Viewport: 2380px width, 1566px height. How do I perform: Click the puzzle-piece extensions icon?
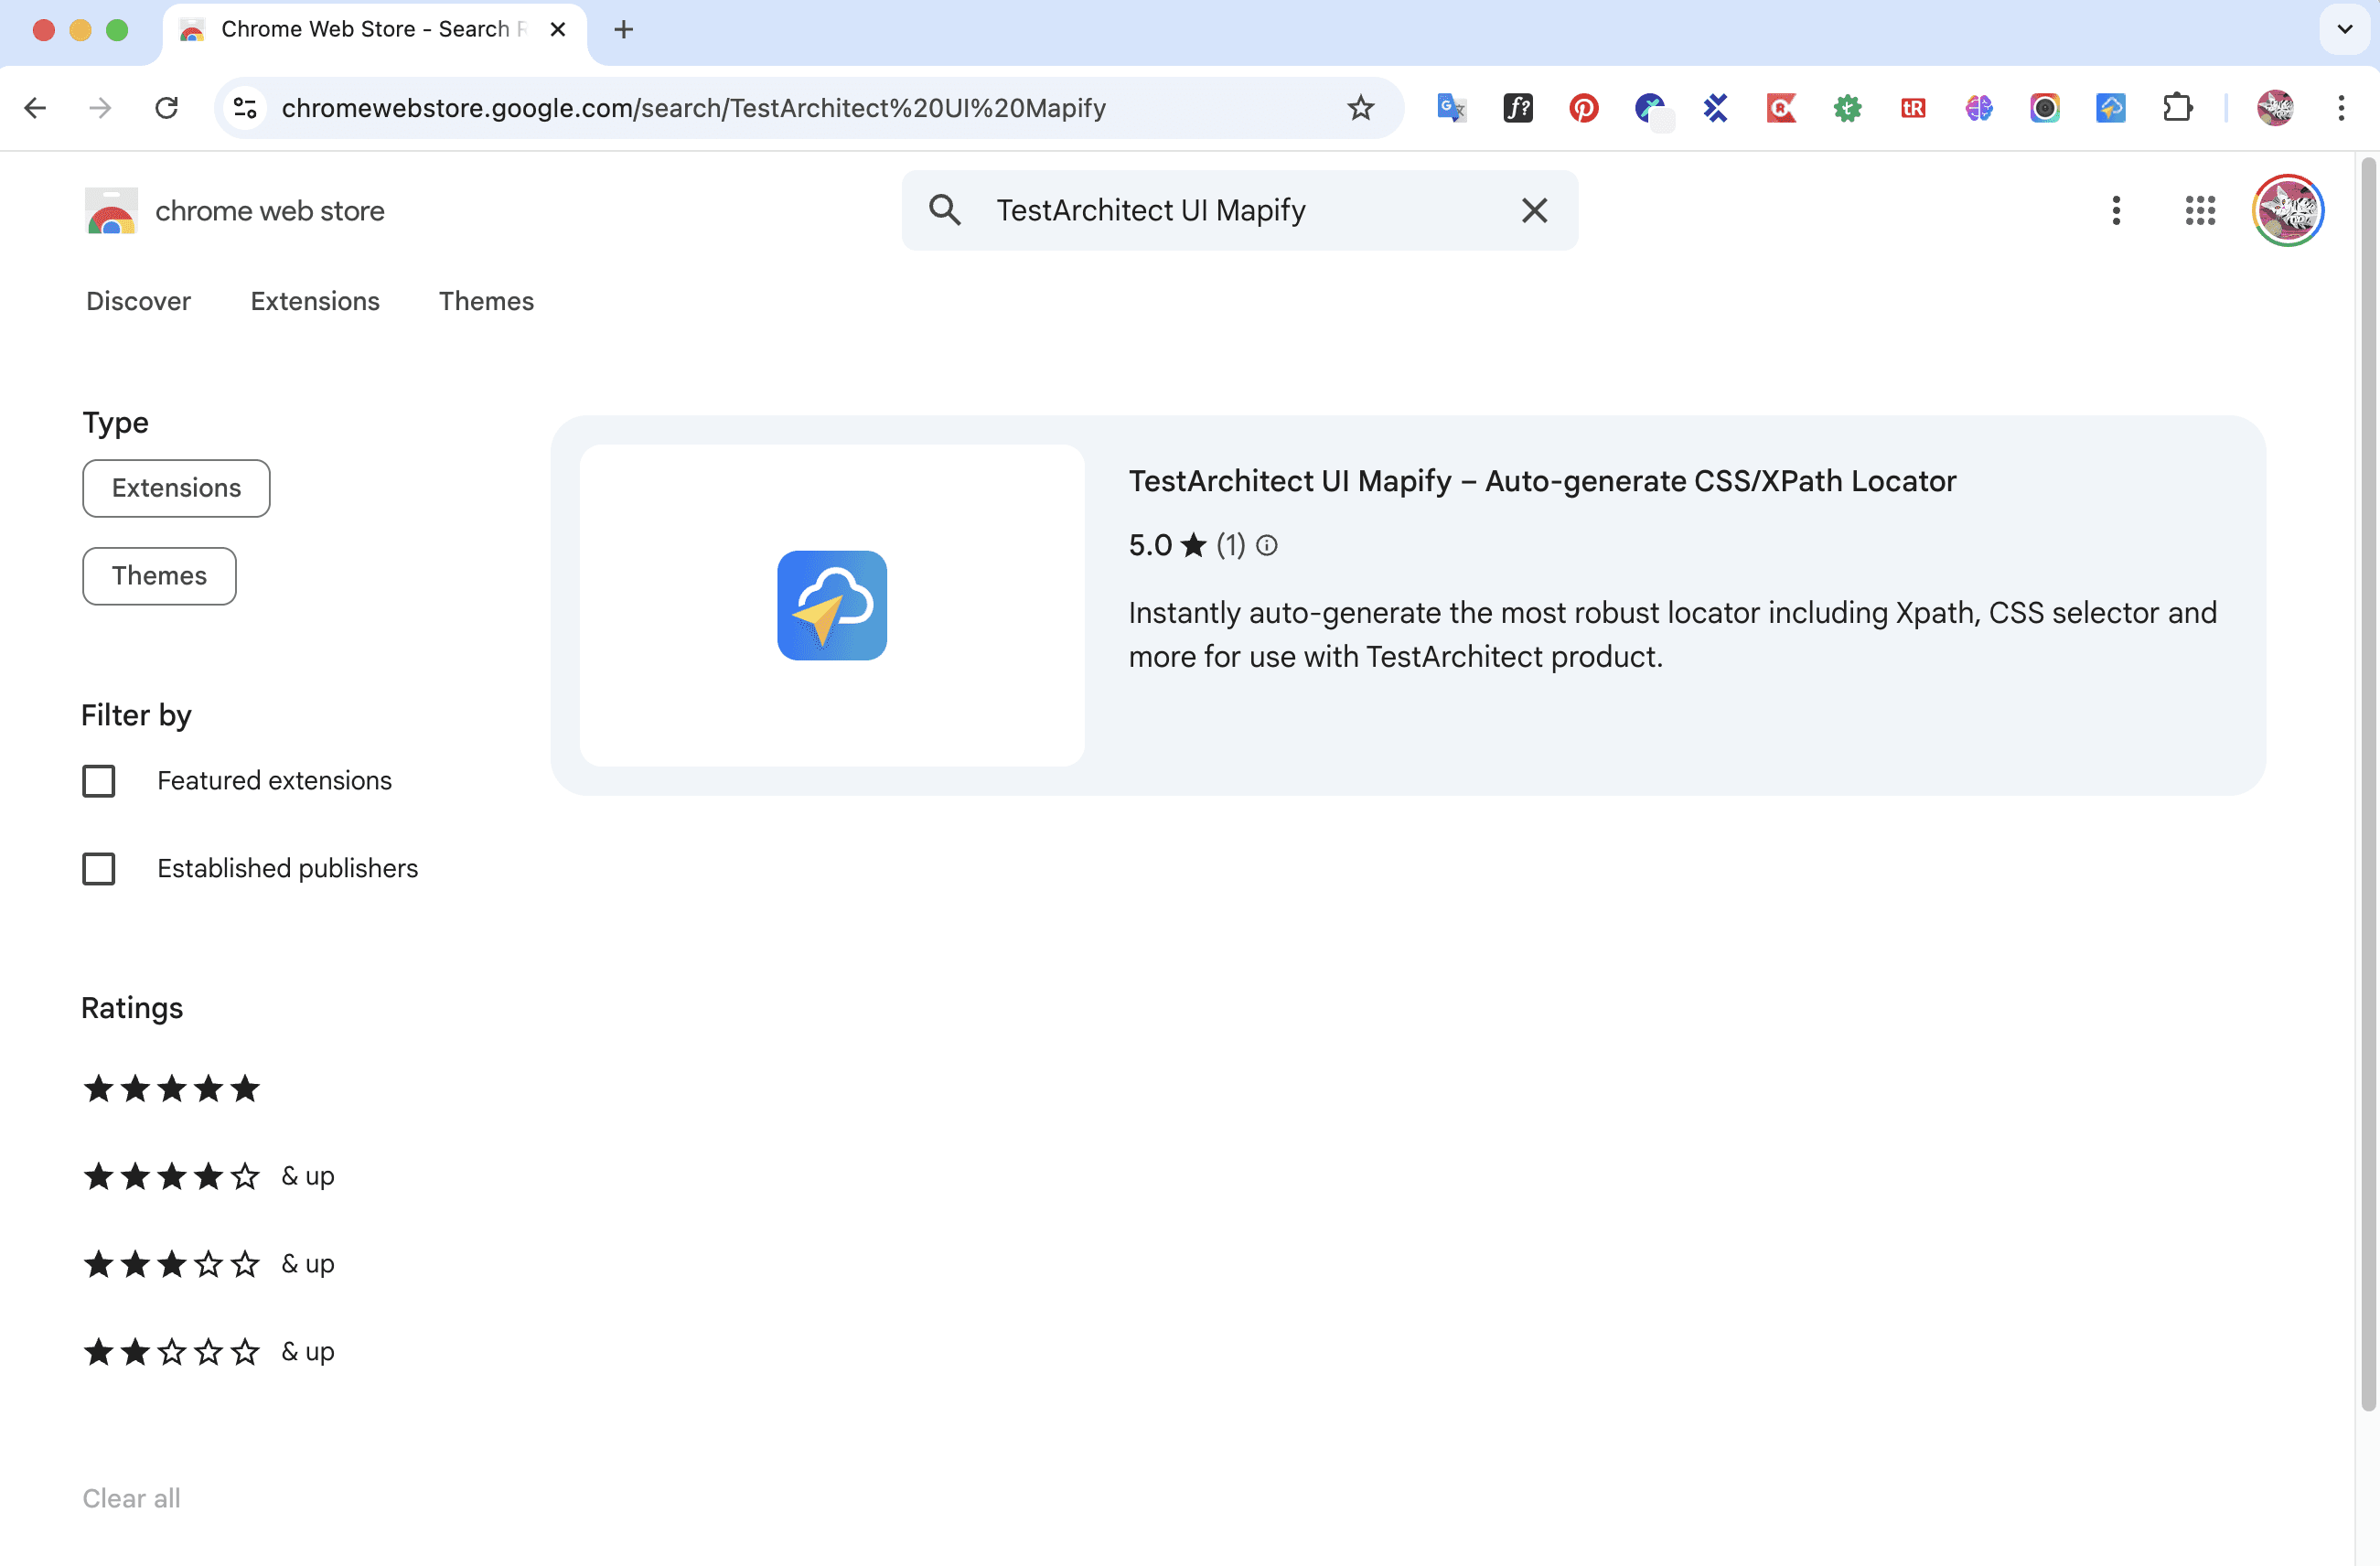(x=2178, y=108)
